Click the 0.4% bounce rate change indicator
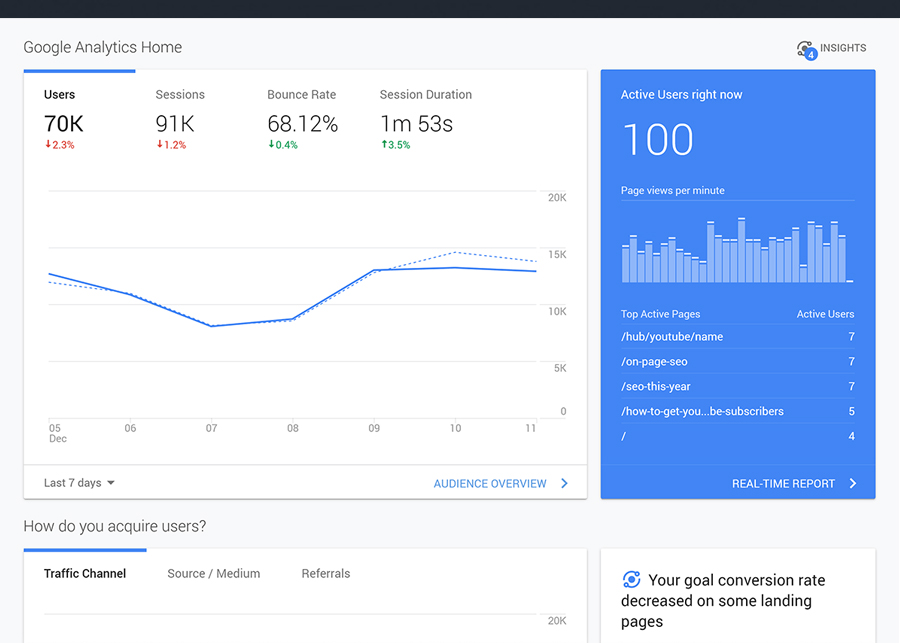 (x=283, y=145)
